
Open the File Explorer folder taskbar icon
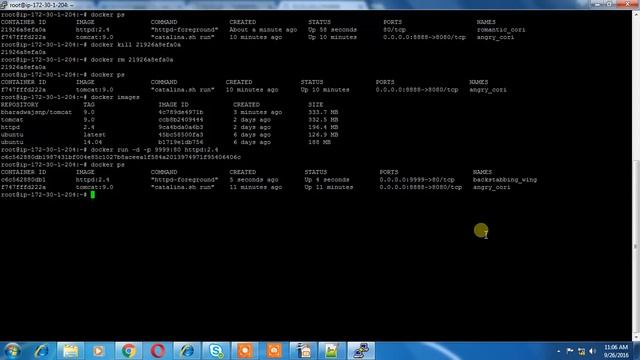tap(70, 351)
